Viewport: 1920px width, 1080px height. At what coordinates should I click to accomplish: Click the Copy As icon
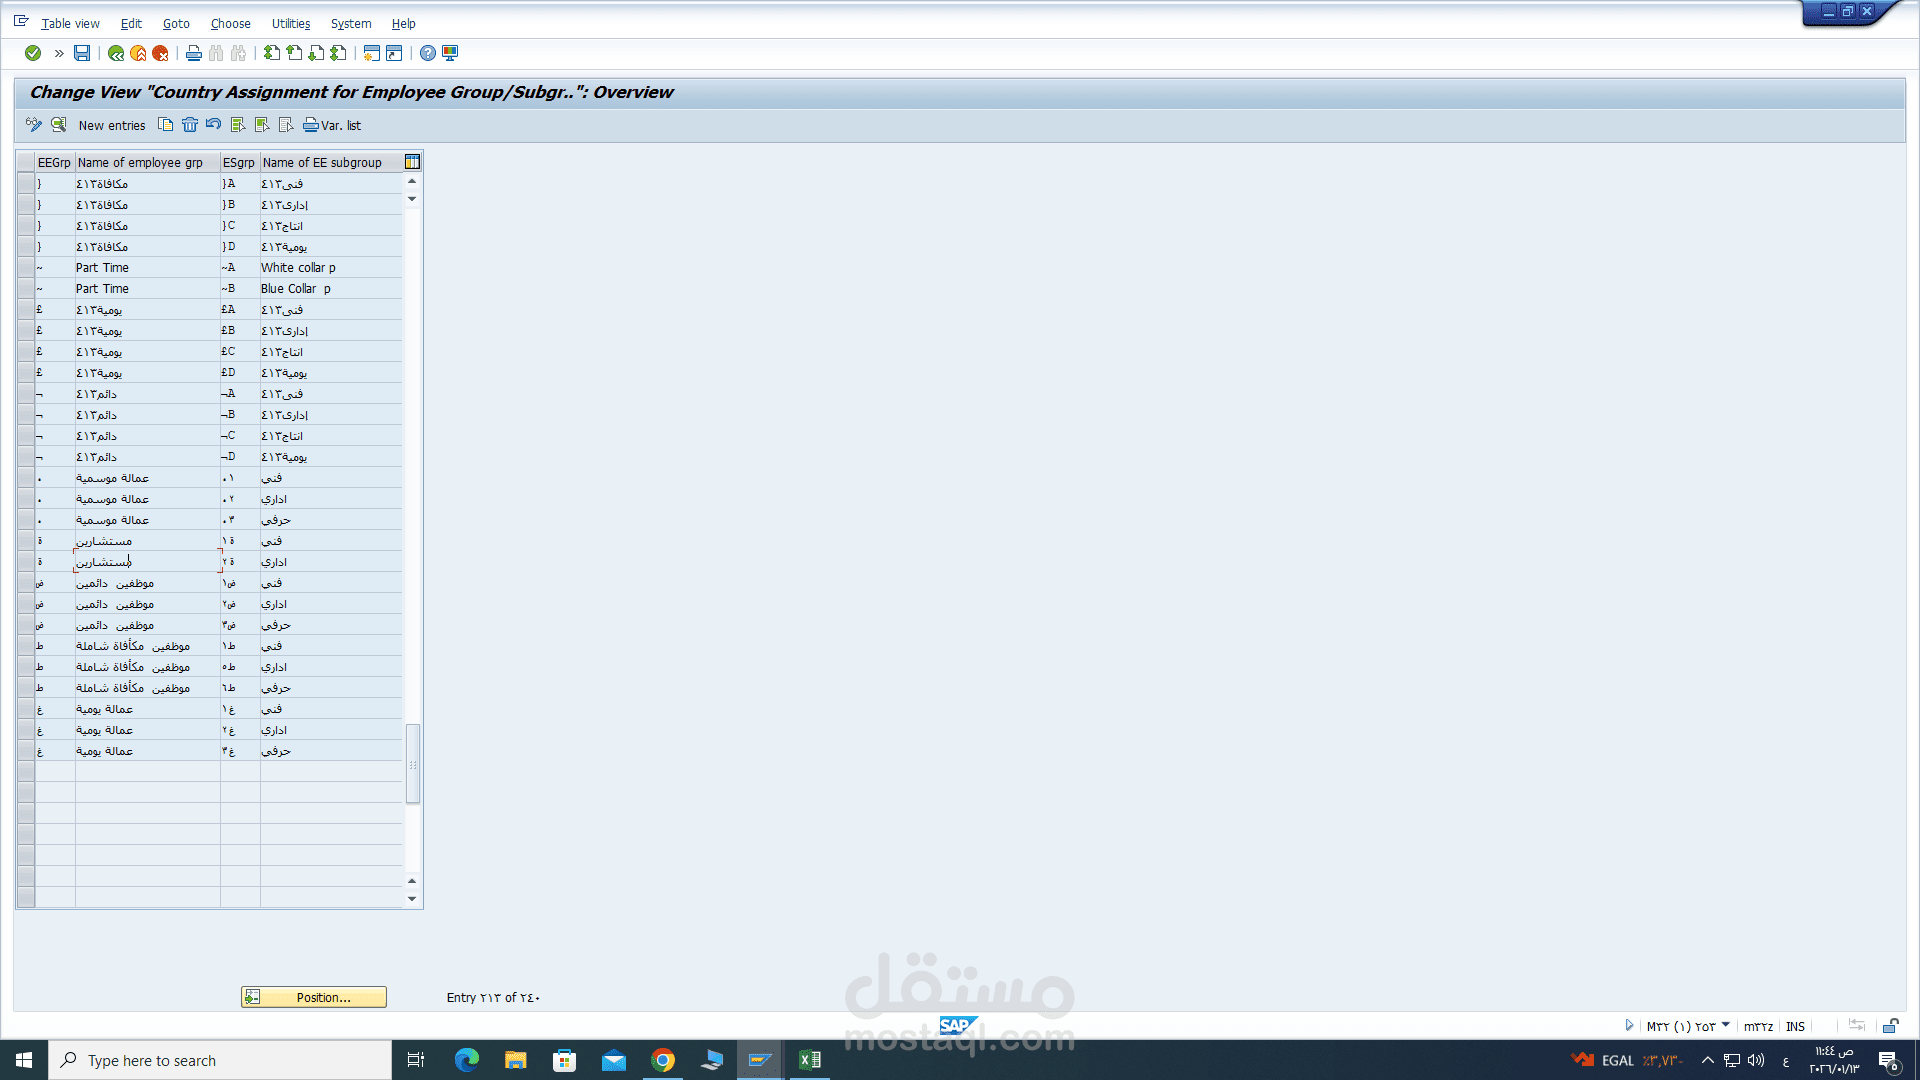166,125
